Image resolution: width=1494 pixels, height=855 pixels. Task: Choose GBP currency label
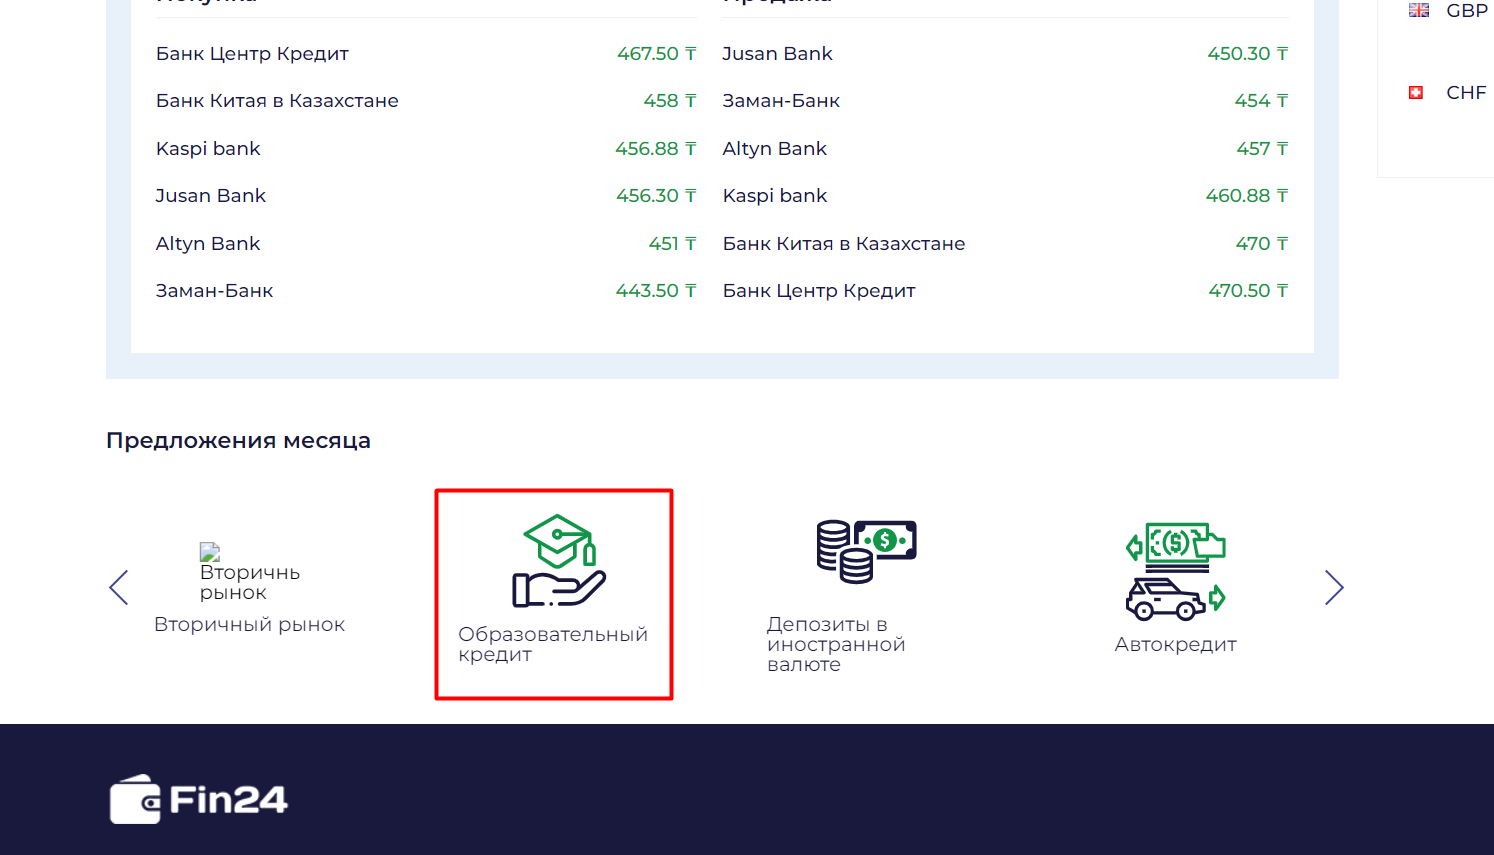[1467, 10]
